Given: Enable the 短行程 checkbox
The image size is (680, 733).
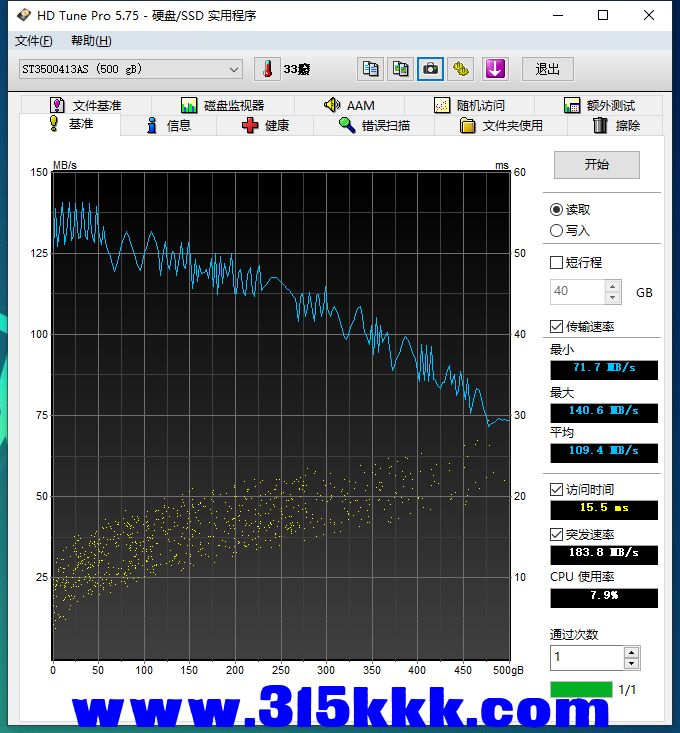Looking at the screenshot, I should click(x=557, y=262).
